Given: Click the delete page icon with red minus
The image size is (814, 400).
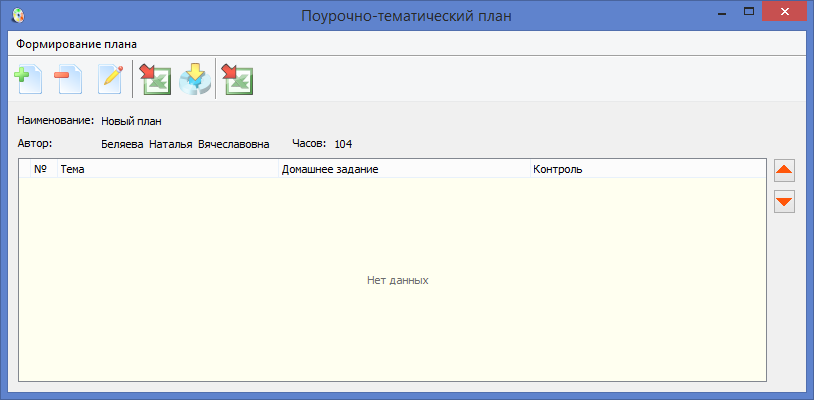Looking at the screenshot, I should click(69, 79).
